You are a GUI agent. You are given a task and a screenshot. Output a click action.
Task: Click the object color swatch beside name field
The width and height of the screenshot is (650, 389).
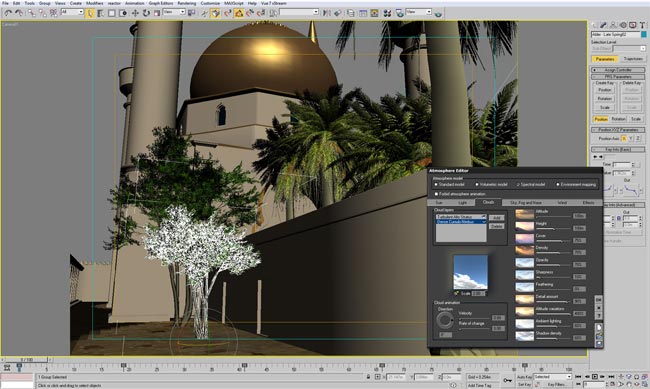click(x=644, y=34)
